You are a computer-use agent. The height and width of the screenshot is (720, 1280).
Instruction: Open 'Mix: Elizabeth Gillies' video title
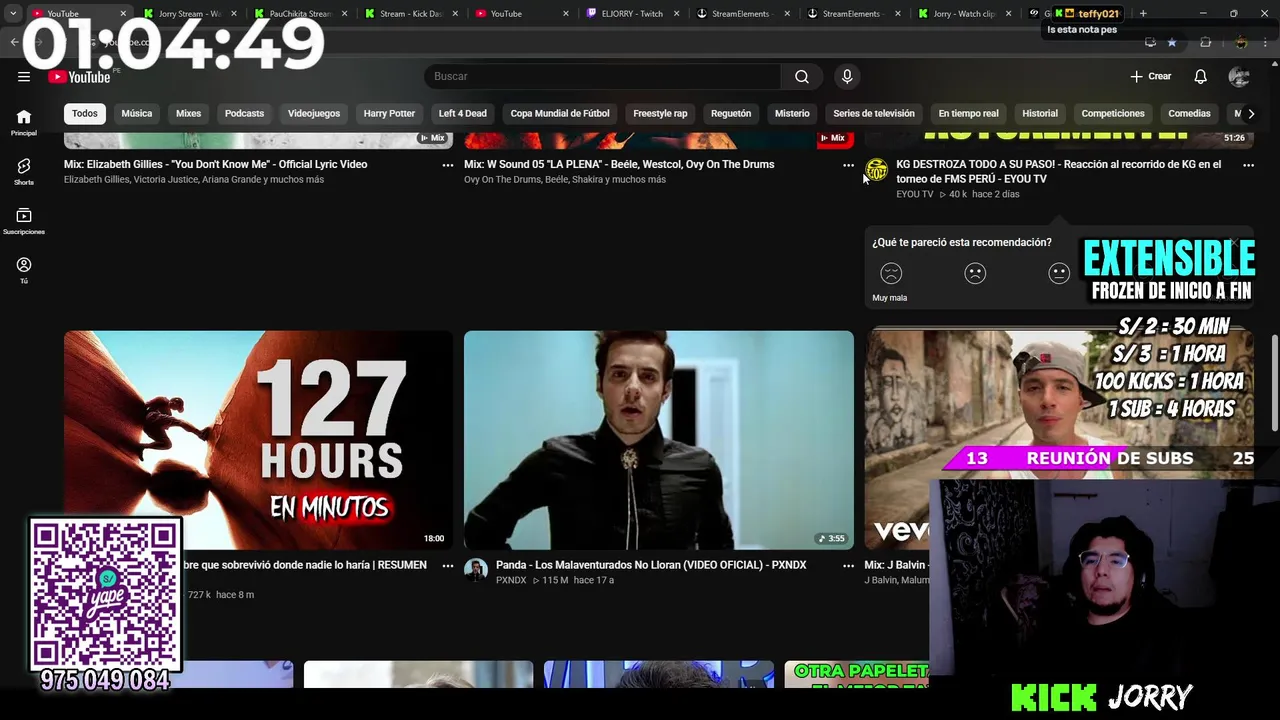(x=215, y=164)
